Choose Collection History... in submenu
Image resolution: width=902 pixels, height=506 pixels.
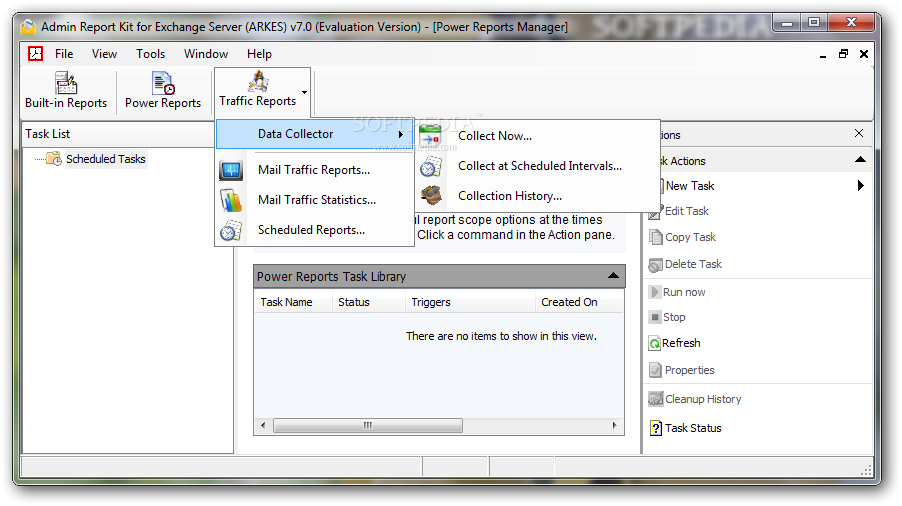coord(510,196)
